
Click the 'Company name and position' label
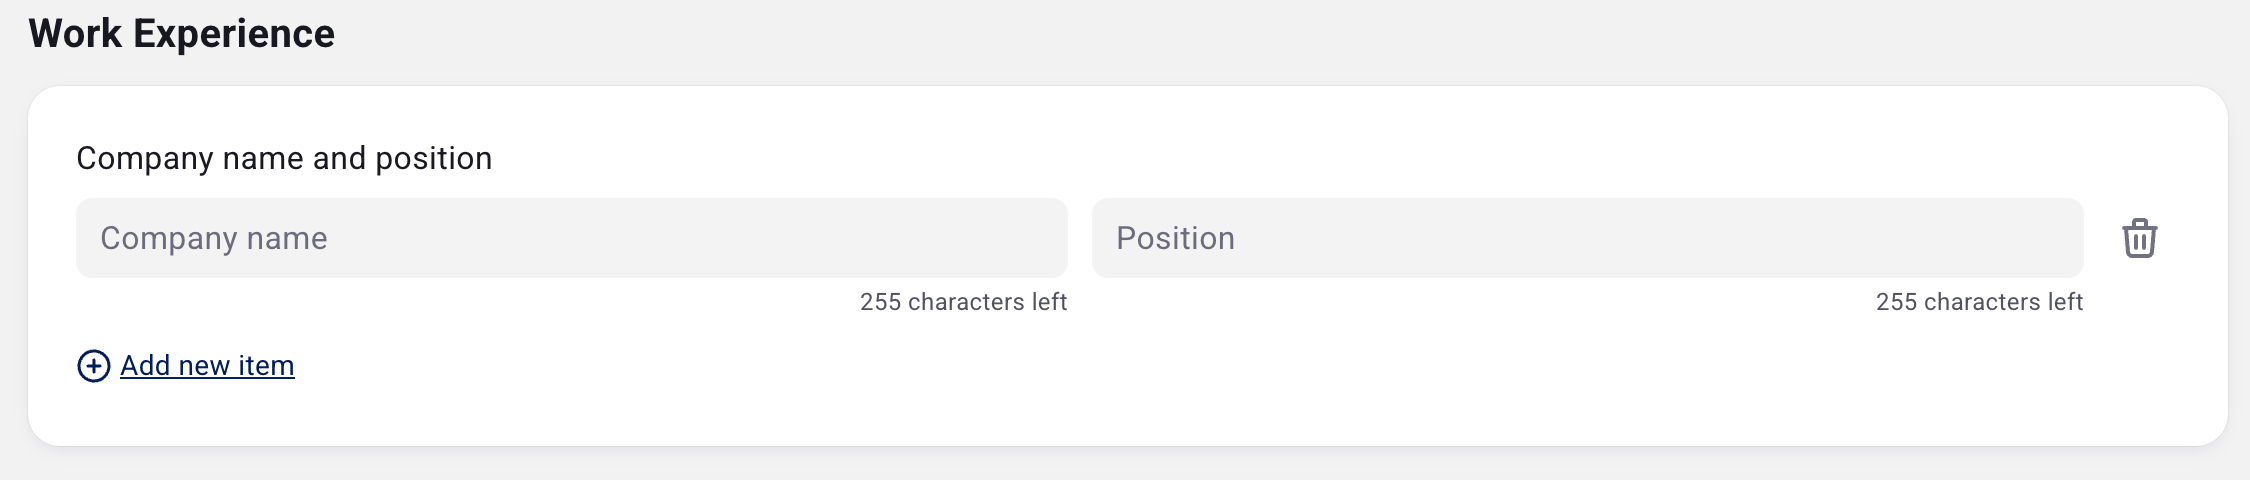click(x=284, y=158)
